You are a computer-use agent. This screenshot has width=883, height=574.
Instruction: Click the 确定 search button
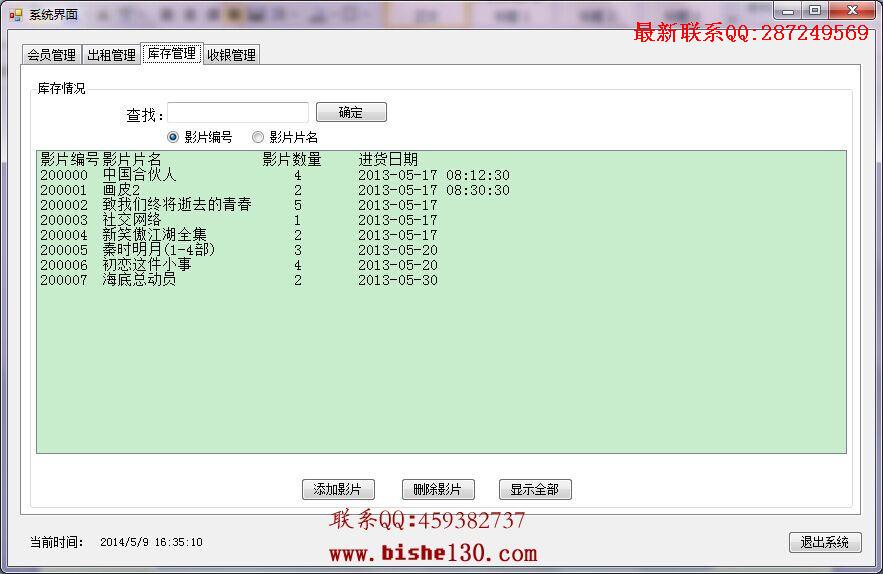point(351,112)
